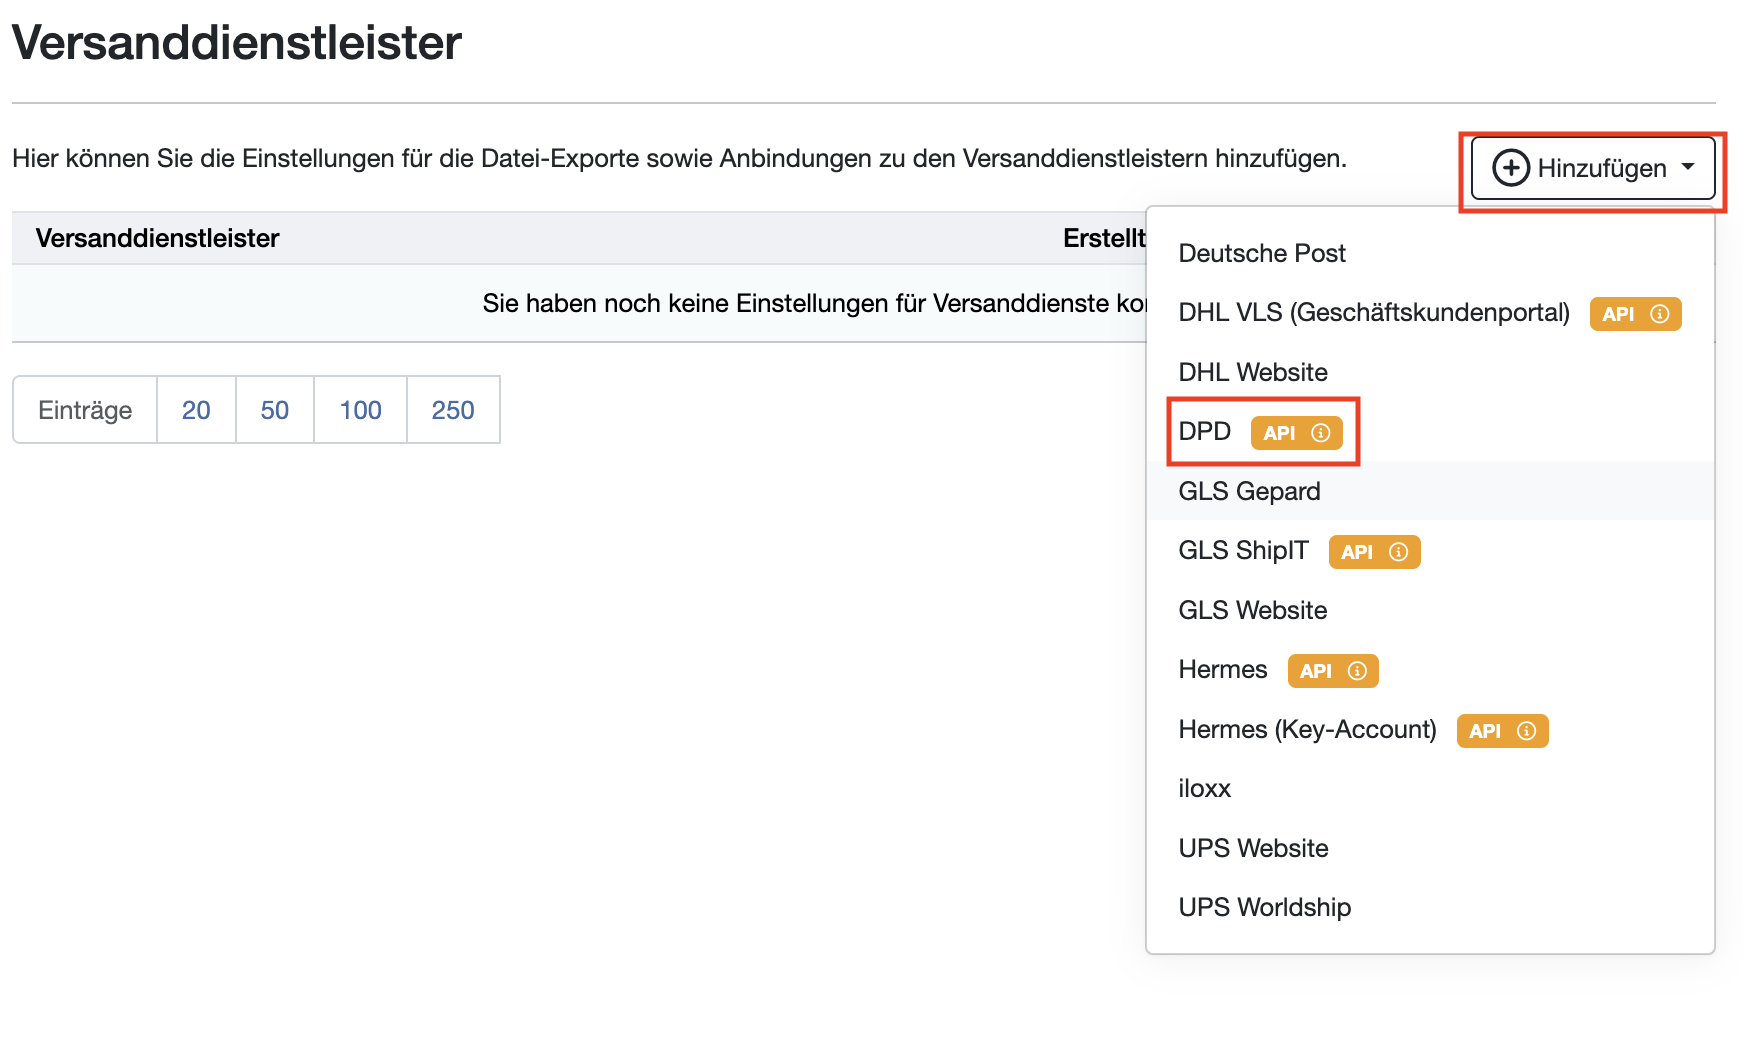Choose DHL VLS (Geschäftskundenportal) entry
The height and width of the screenshot is (1044, 1744).
1430,313
